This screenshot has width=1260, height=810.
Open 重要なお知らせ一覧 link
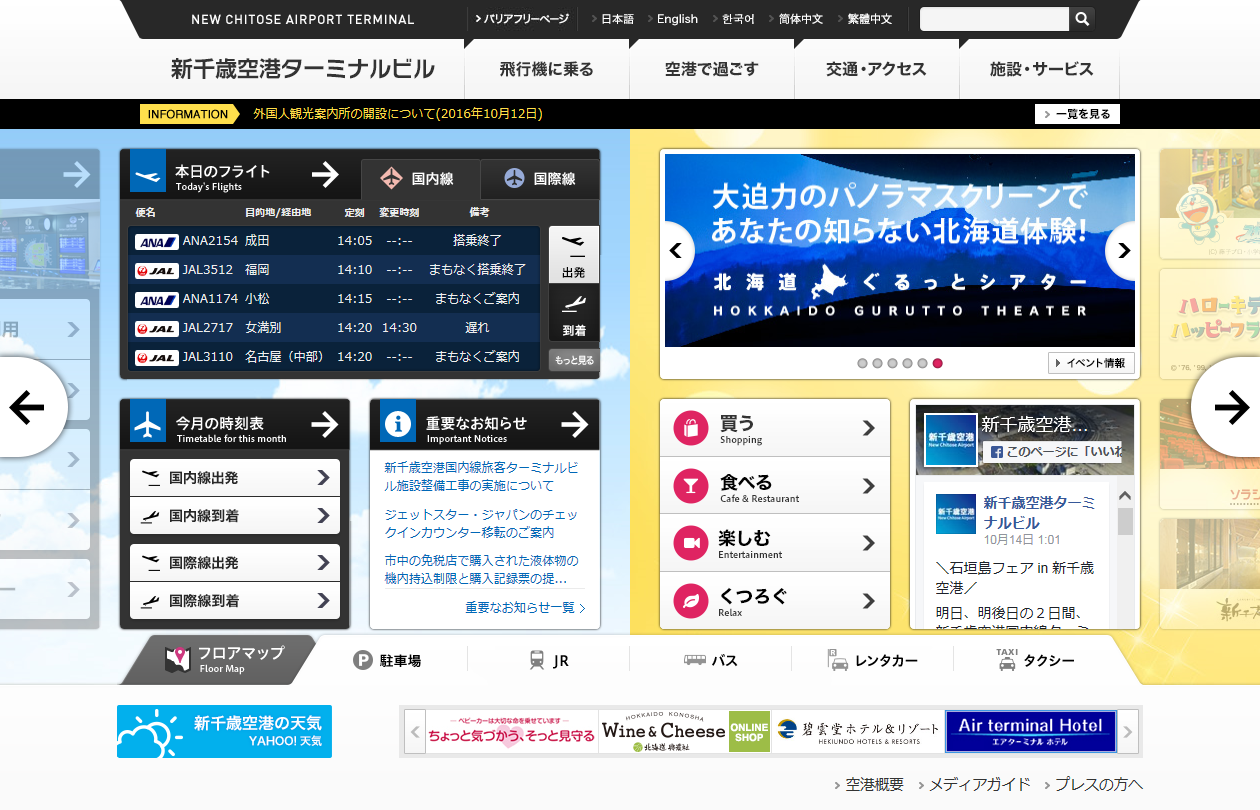click(525, 608)
